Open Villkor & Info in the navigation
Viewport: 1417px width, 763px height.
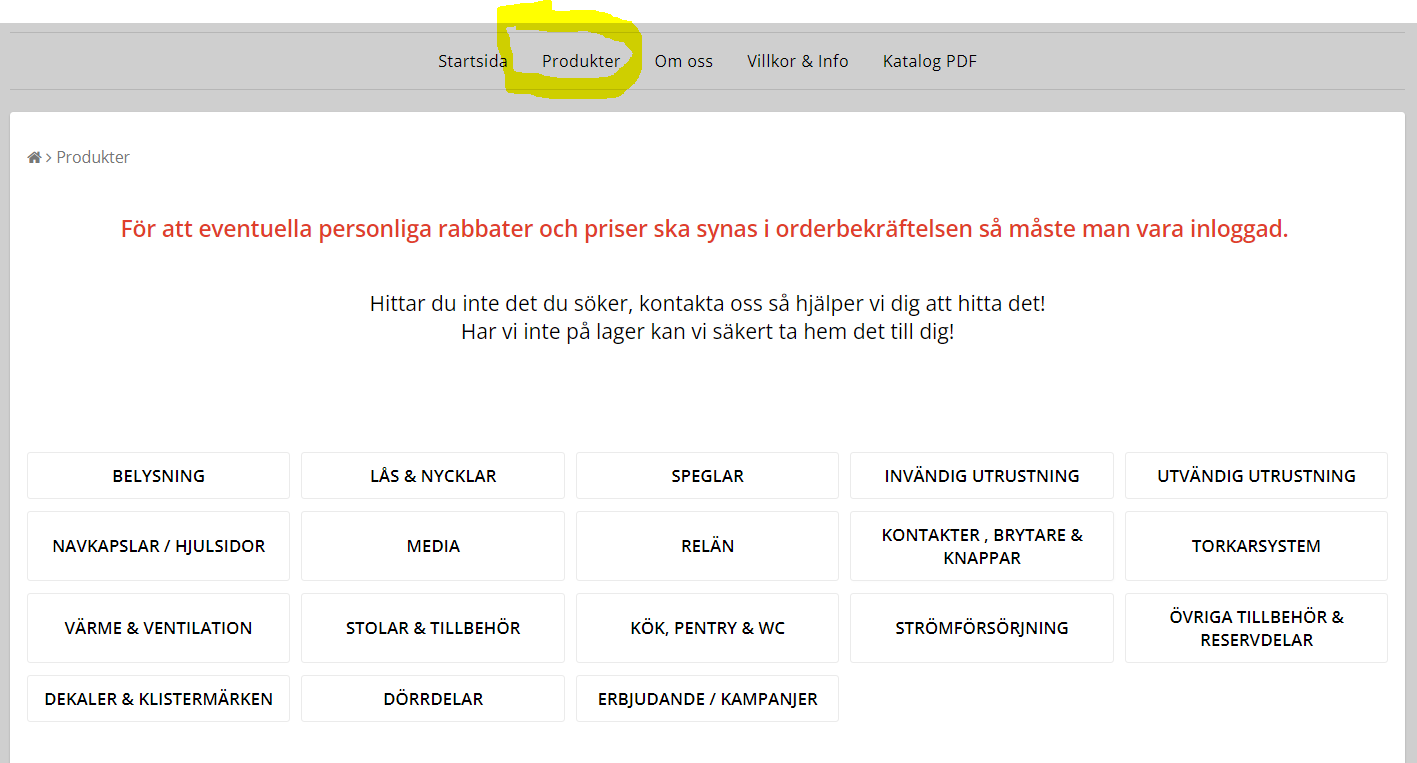798,61
